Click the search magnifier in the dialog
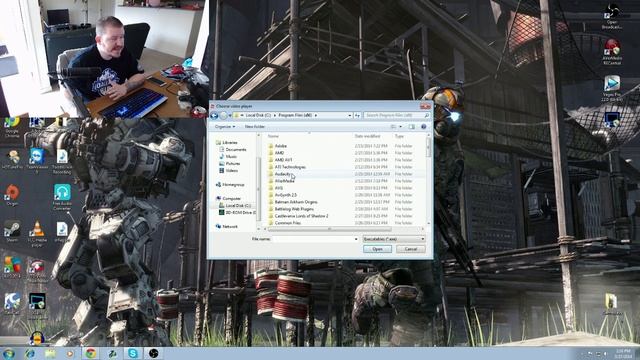The image size is (640, 360). (427, 116)
